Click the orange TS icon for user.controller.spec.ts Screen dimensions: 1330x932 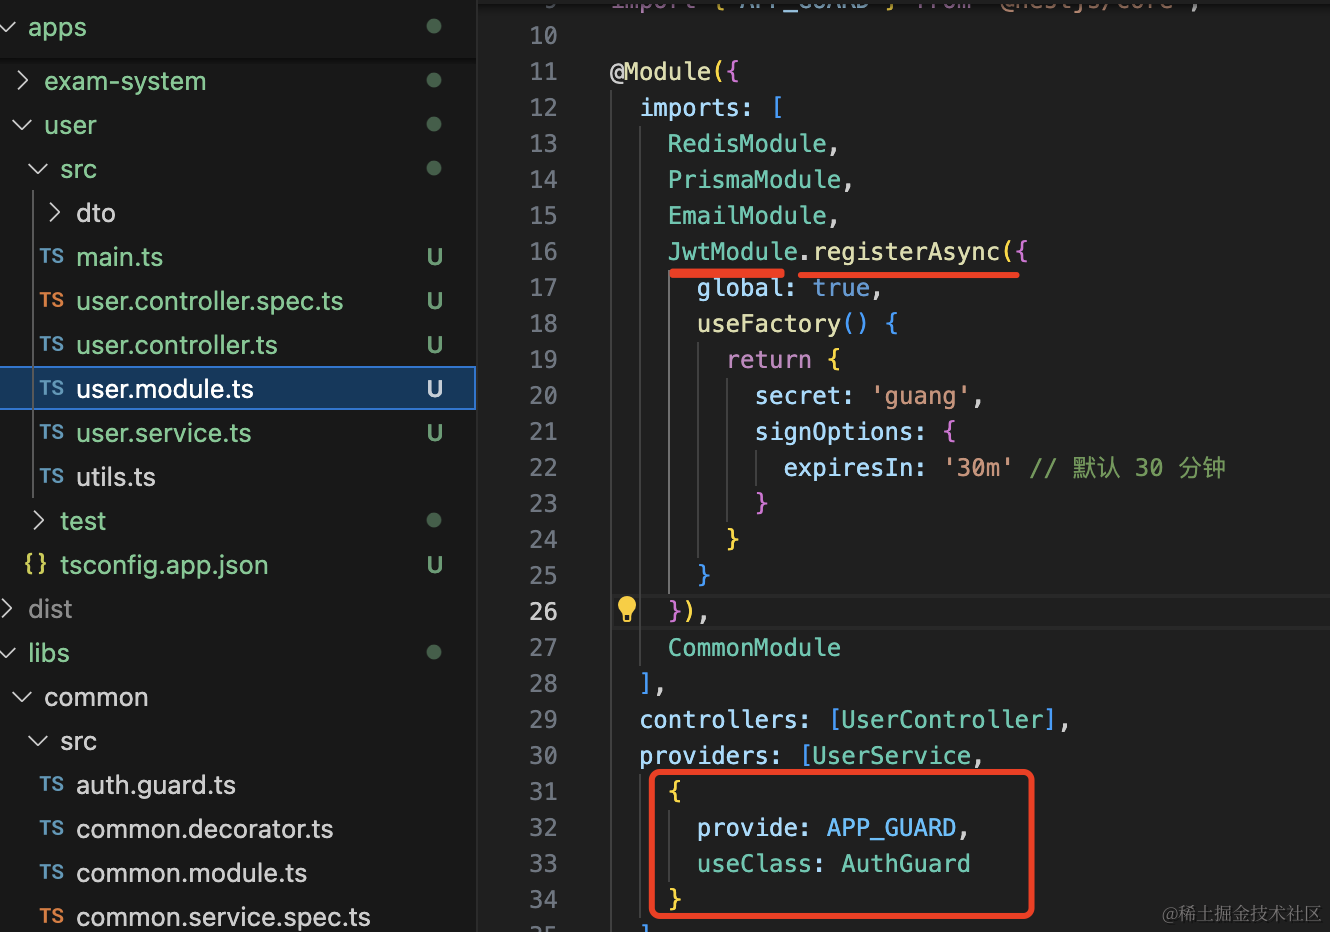click(x=52, y=301)
